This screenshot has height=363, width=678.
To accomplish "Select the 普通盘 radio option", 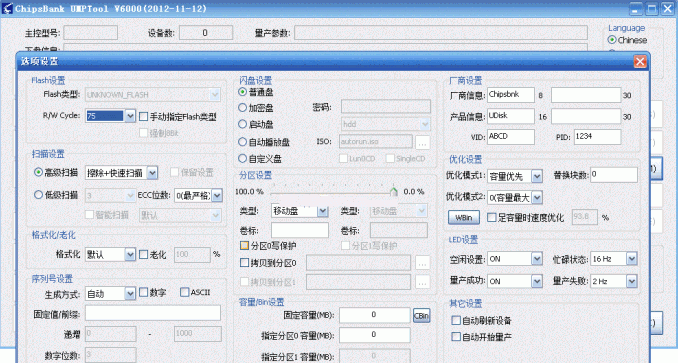I will coord(243,92).
